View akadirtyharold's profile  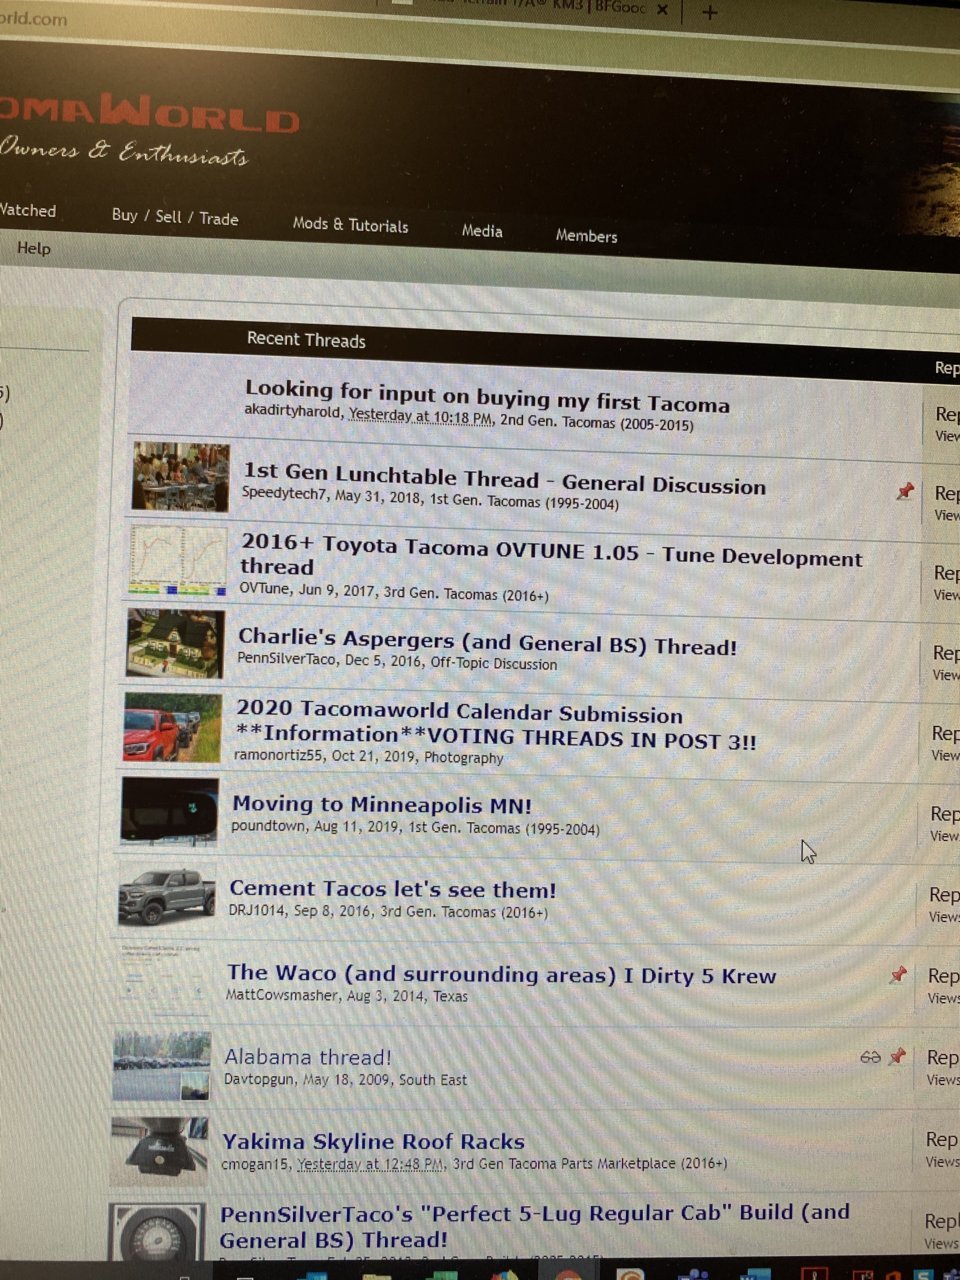[292, 410]
